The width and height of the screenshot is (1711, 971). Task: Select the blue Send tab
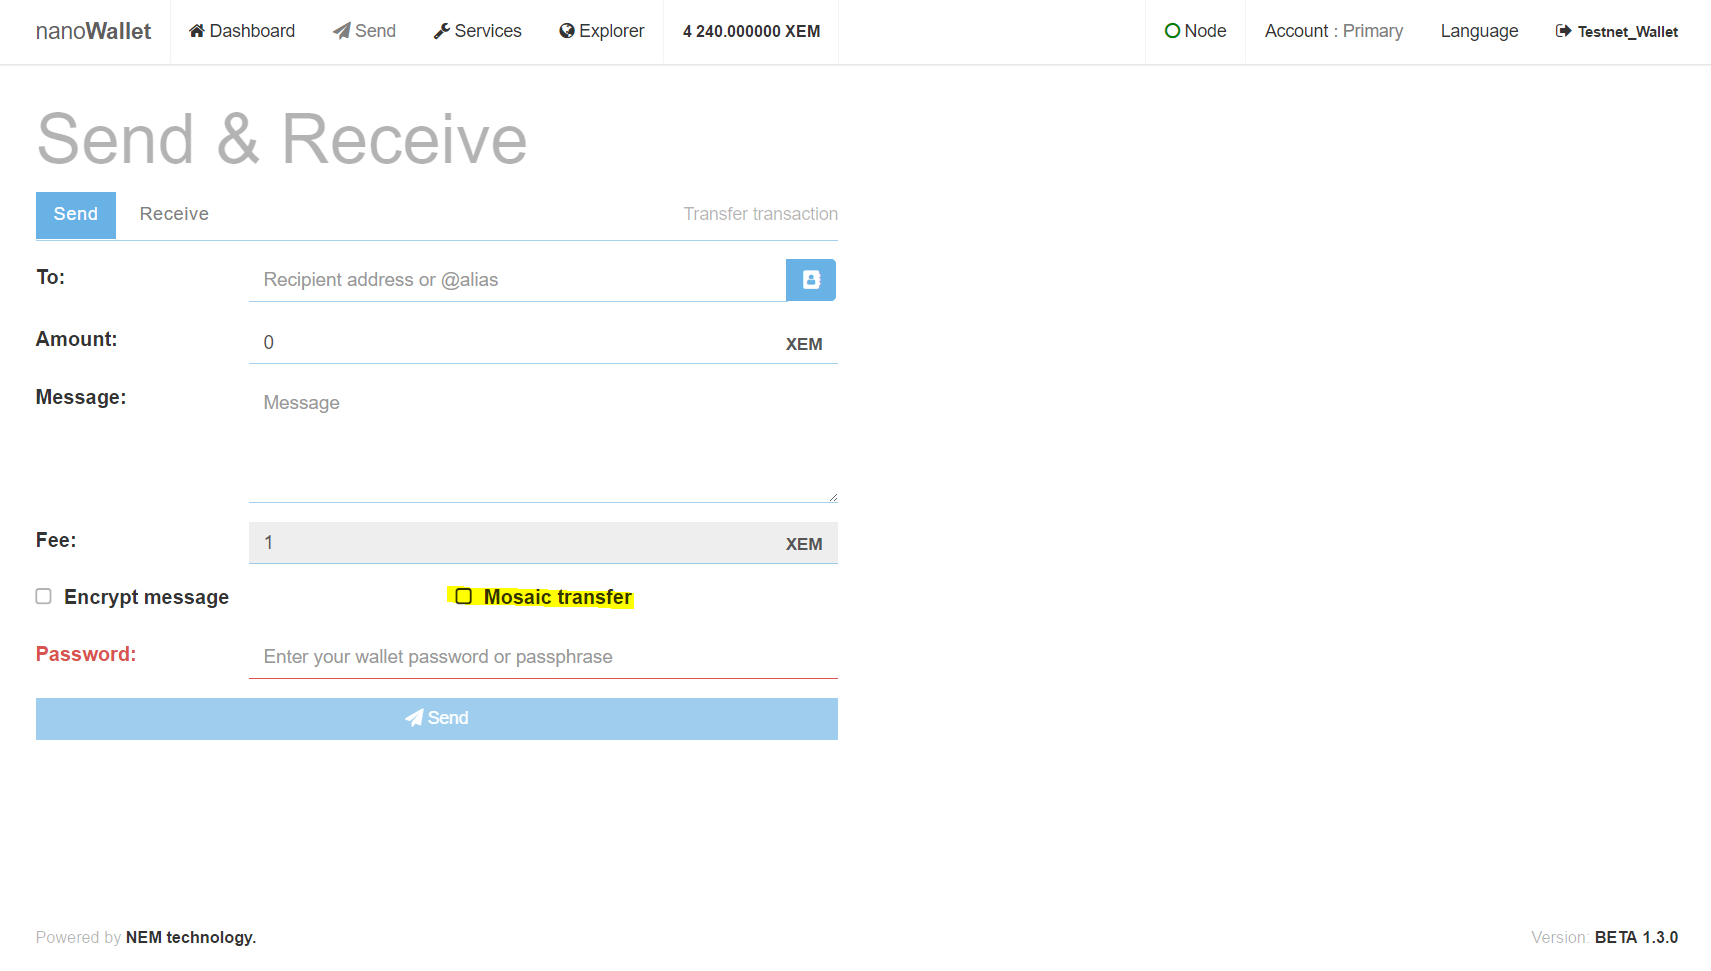[x=76, y=215]
